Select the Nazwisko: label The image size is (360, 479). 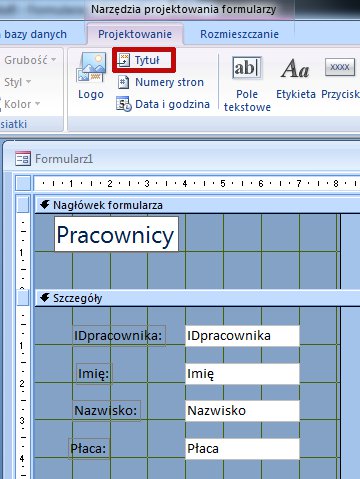pyautogui.click(x=106, y=410)
